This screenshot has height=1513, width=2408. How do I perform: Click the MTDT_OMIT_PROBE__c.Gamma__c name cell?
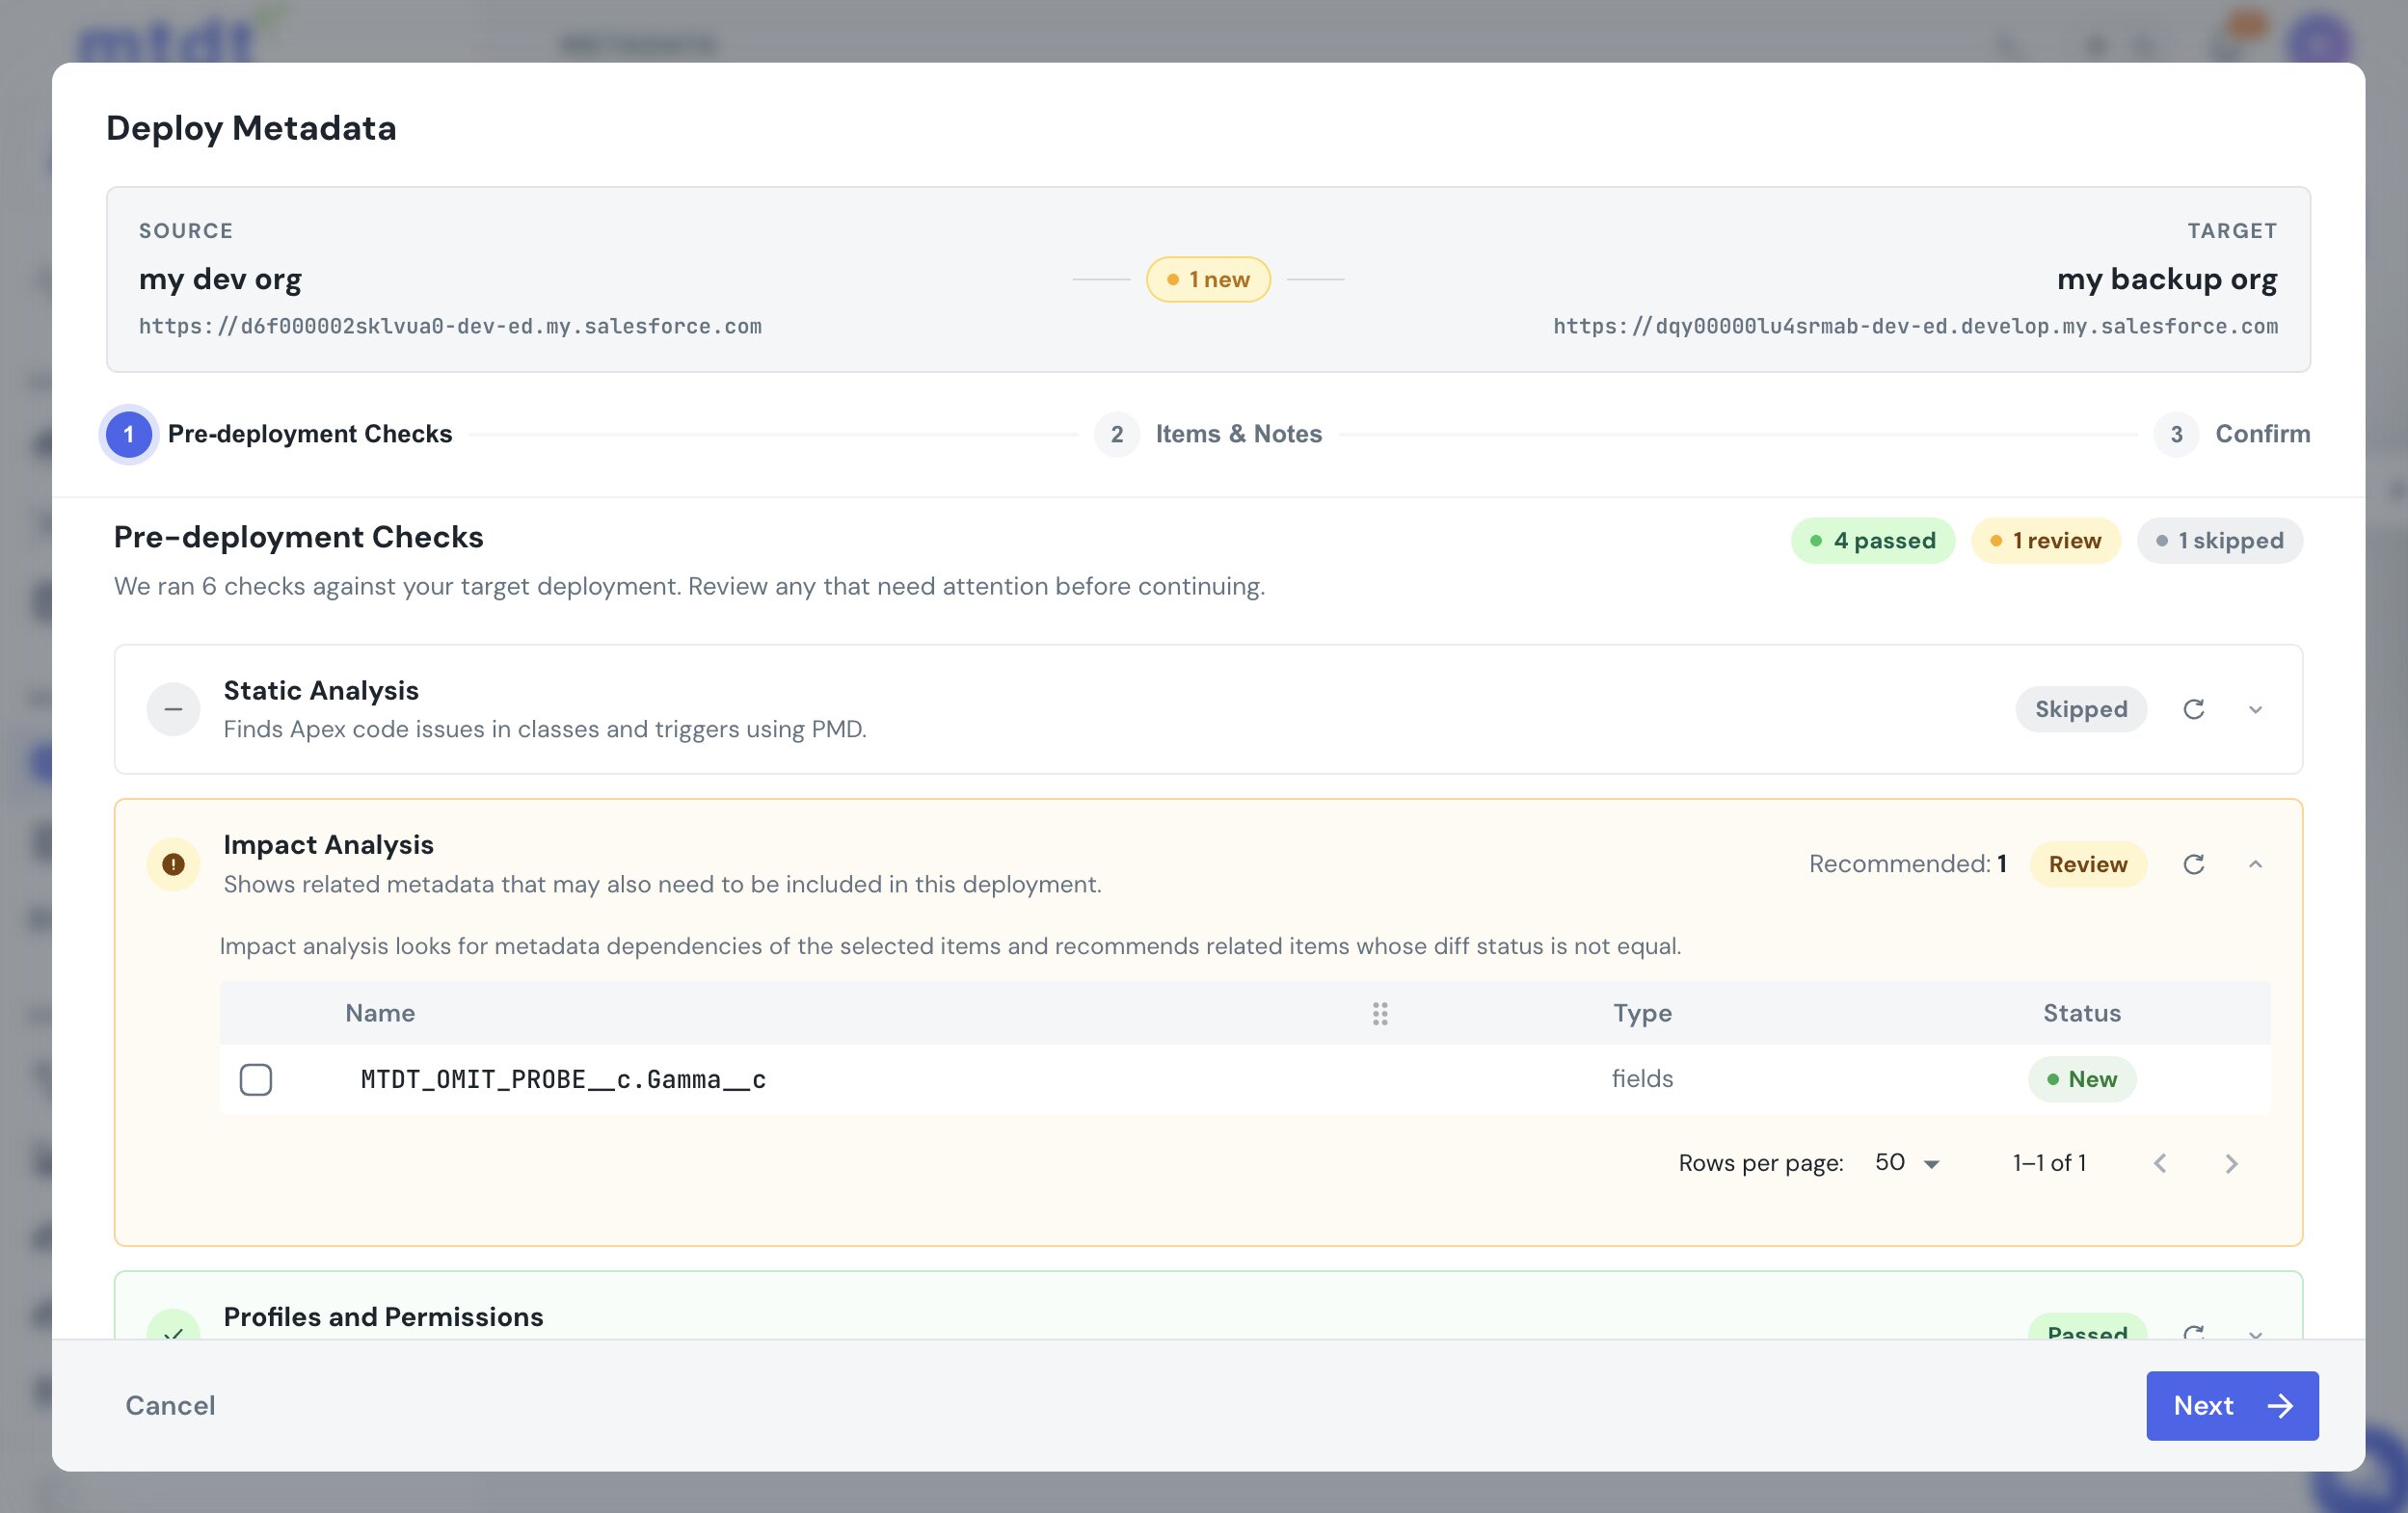[563, 1079]
